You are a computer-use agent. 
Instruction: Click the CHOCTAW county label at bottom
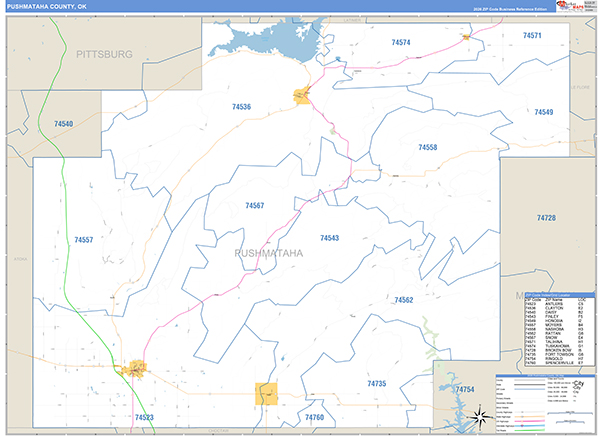click(218, 431)
